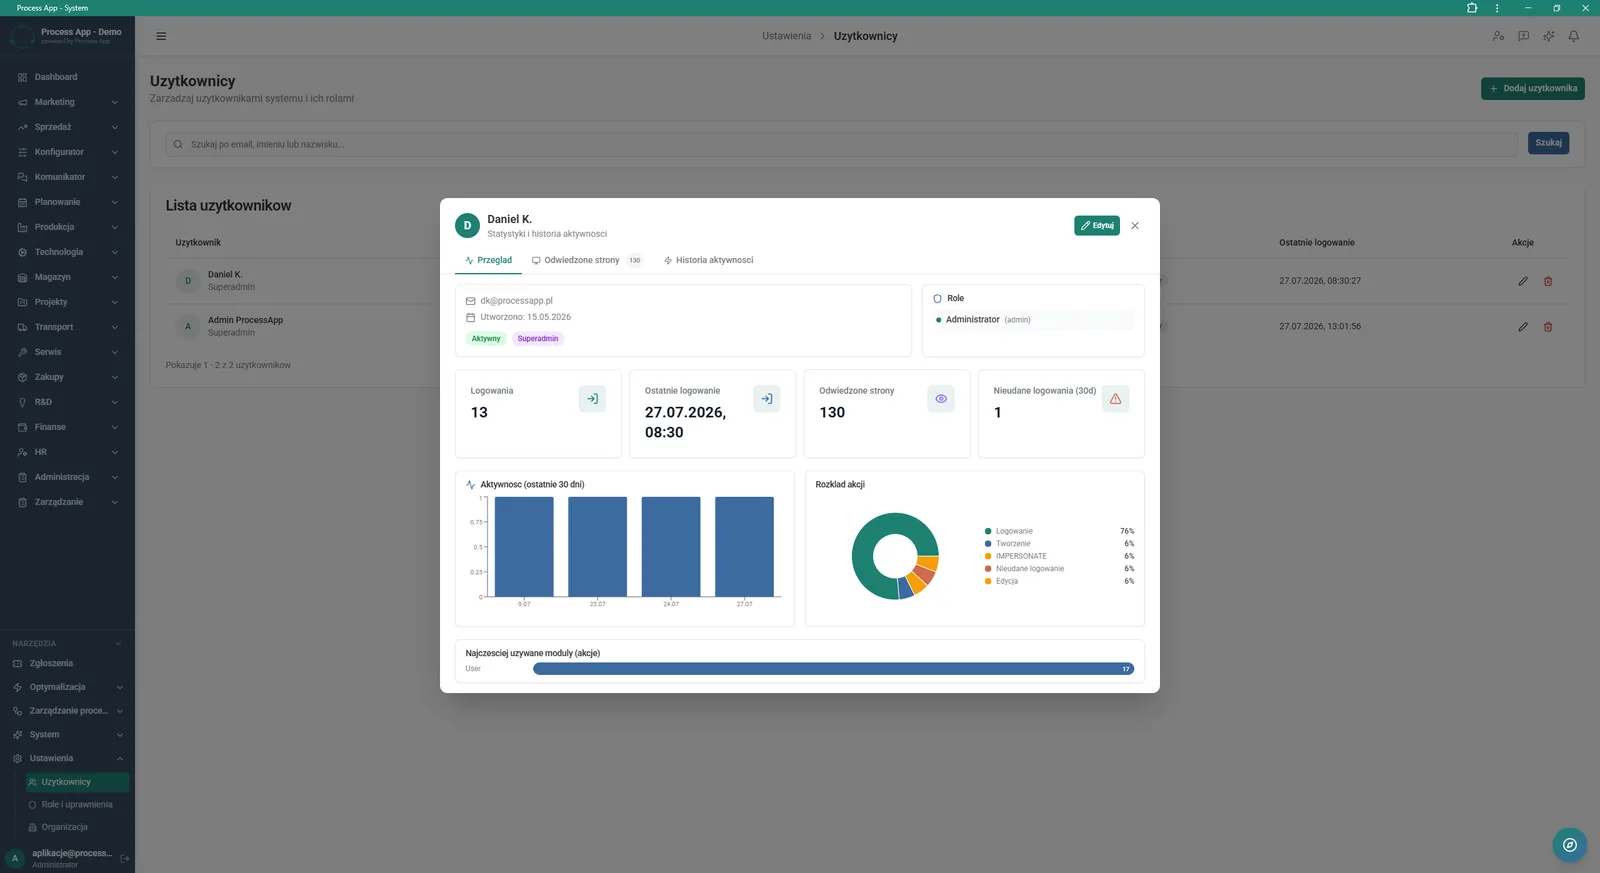
Task: Click Dodaj uzytkownika button
Action: [x=1532, y=88]
